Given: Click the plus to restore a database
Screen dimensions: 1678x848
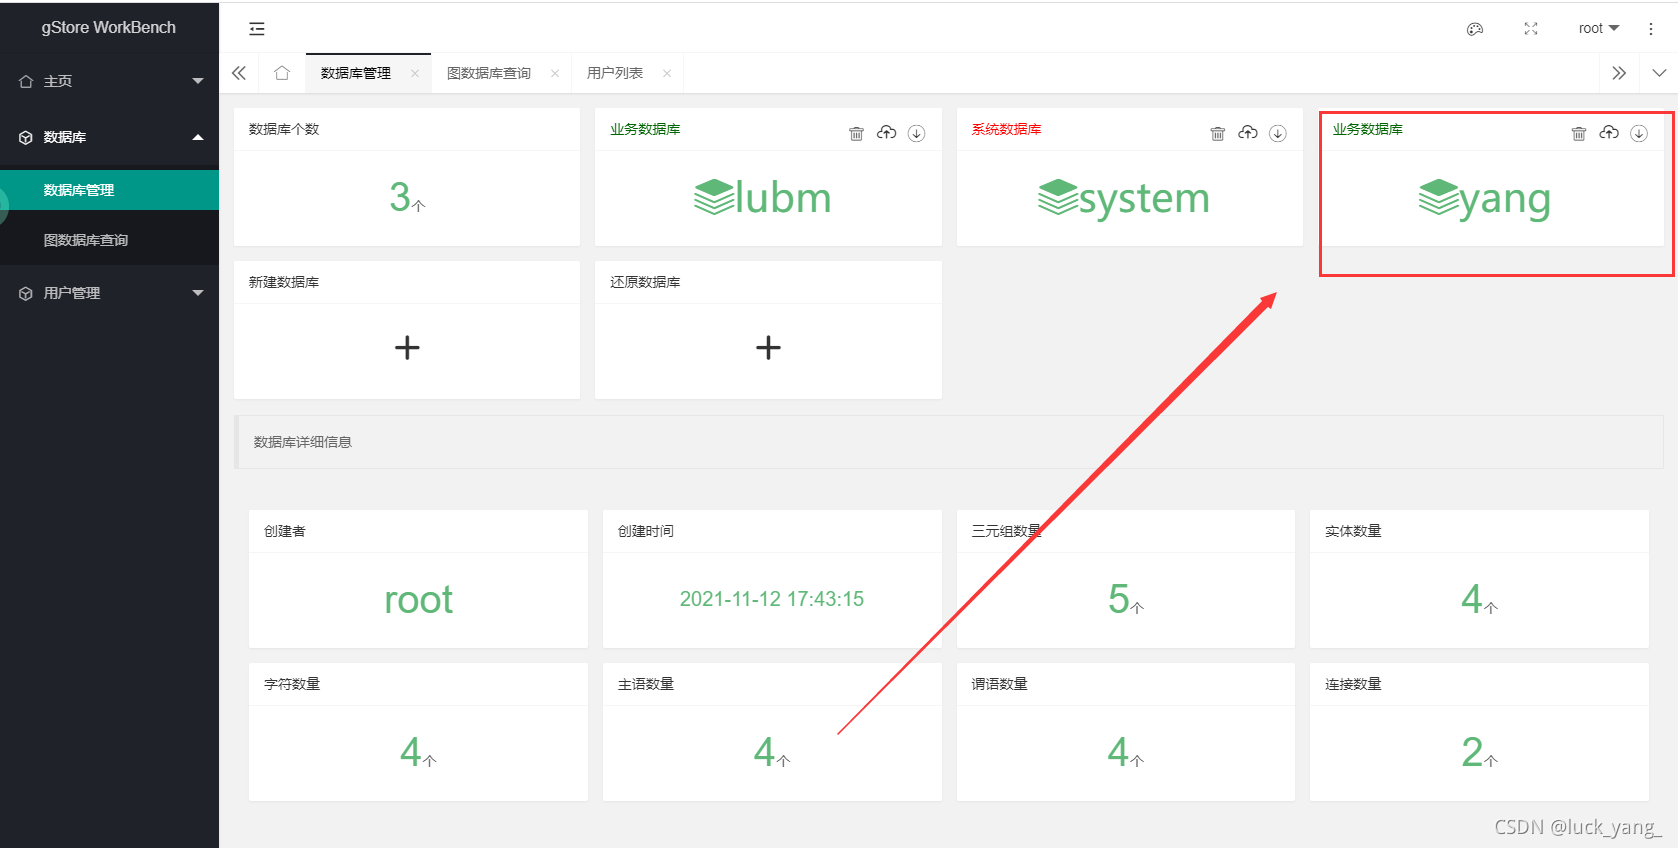Looking at the screenshot, I should [x=768, y=347].
